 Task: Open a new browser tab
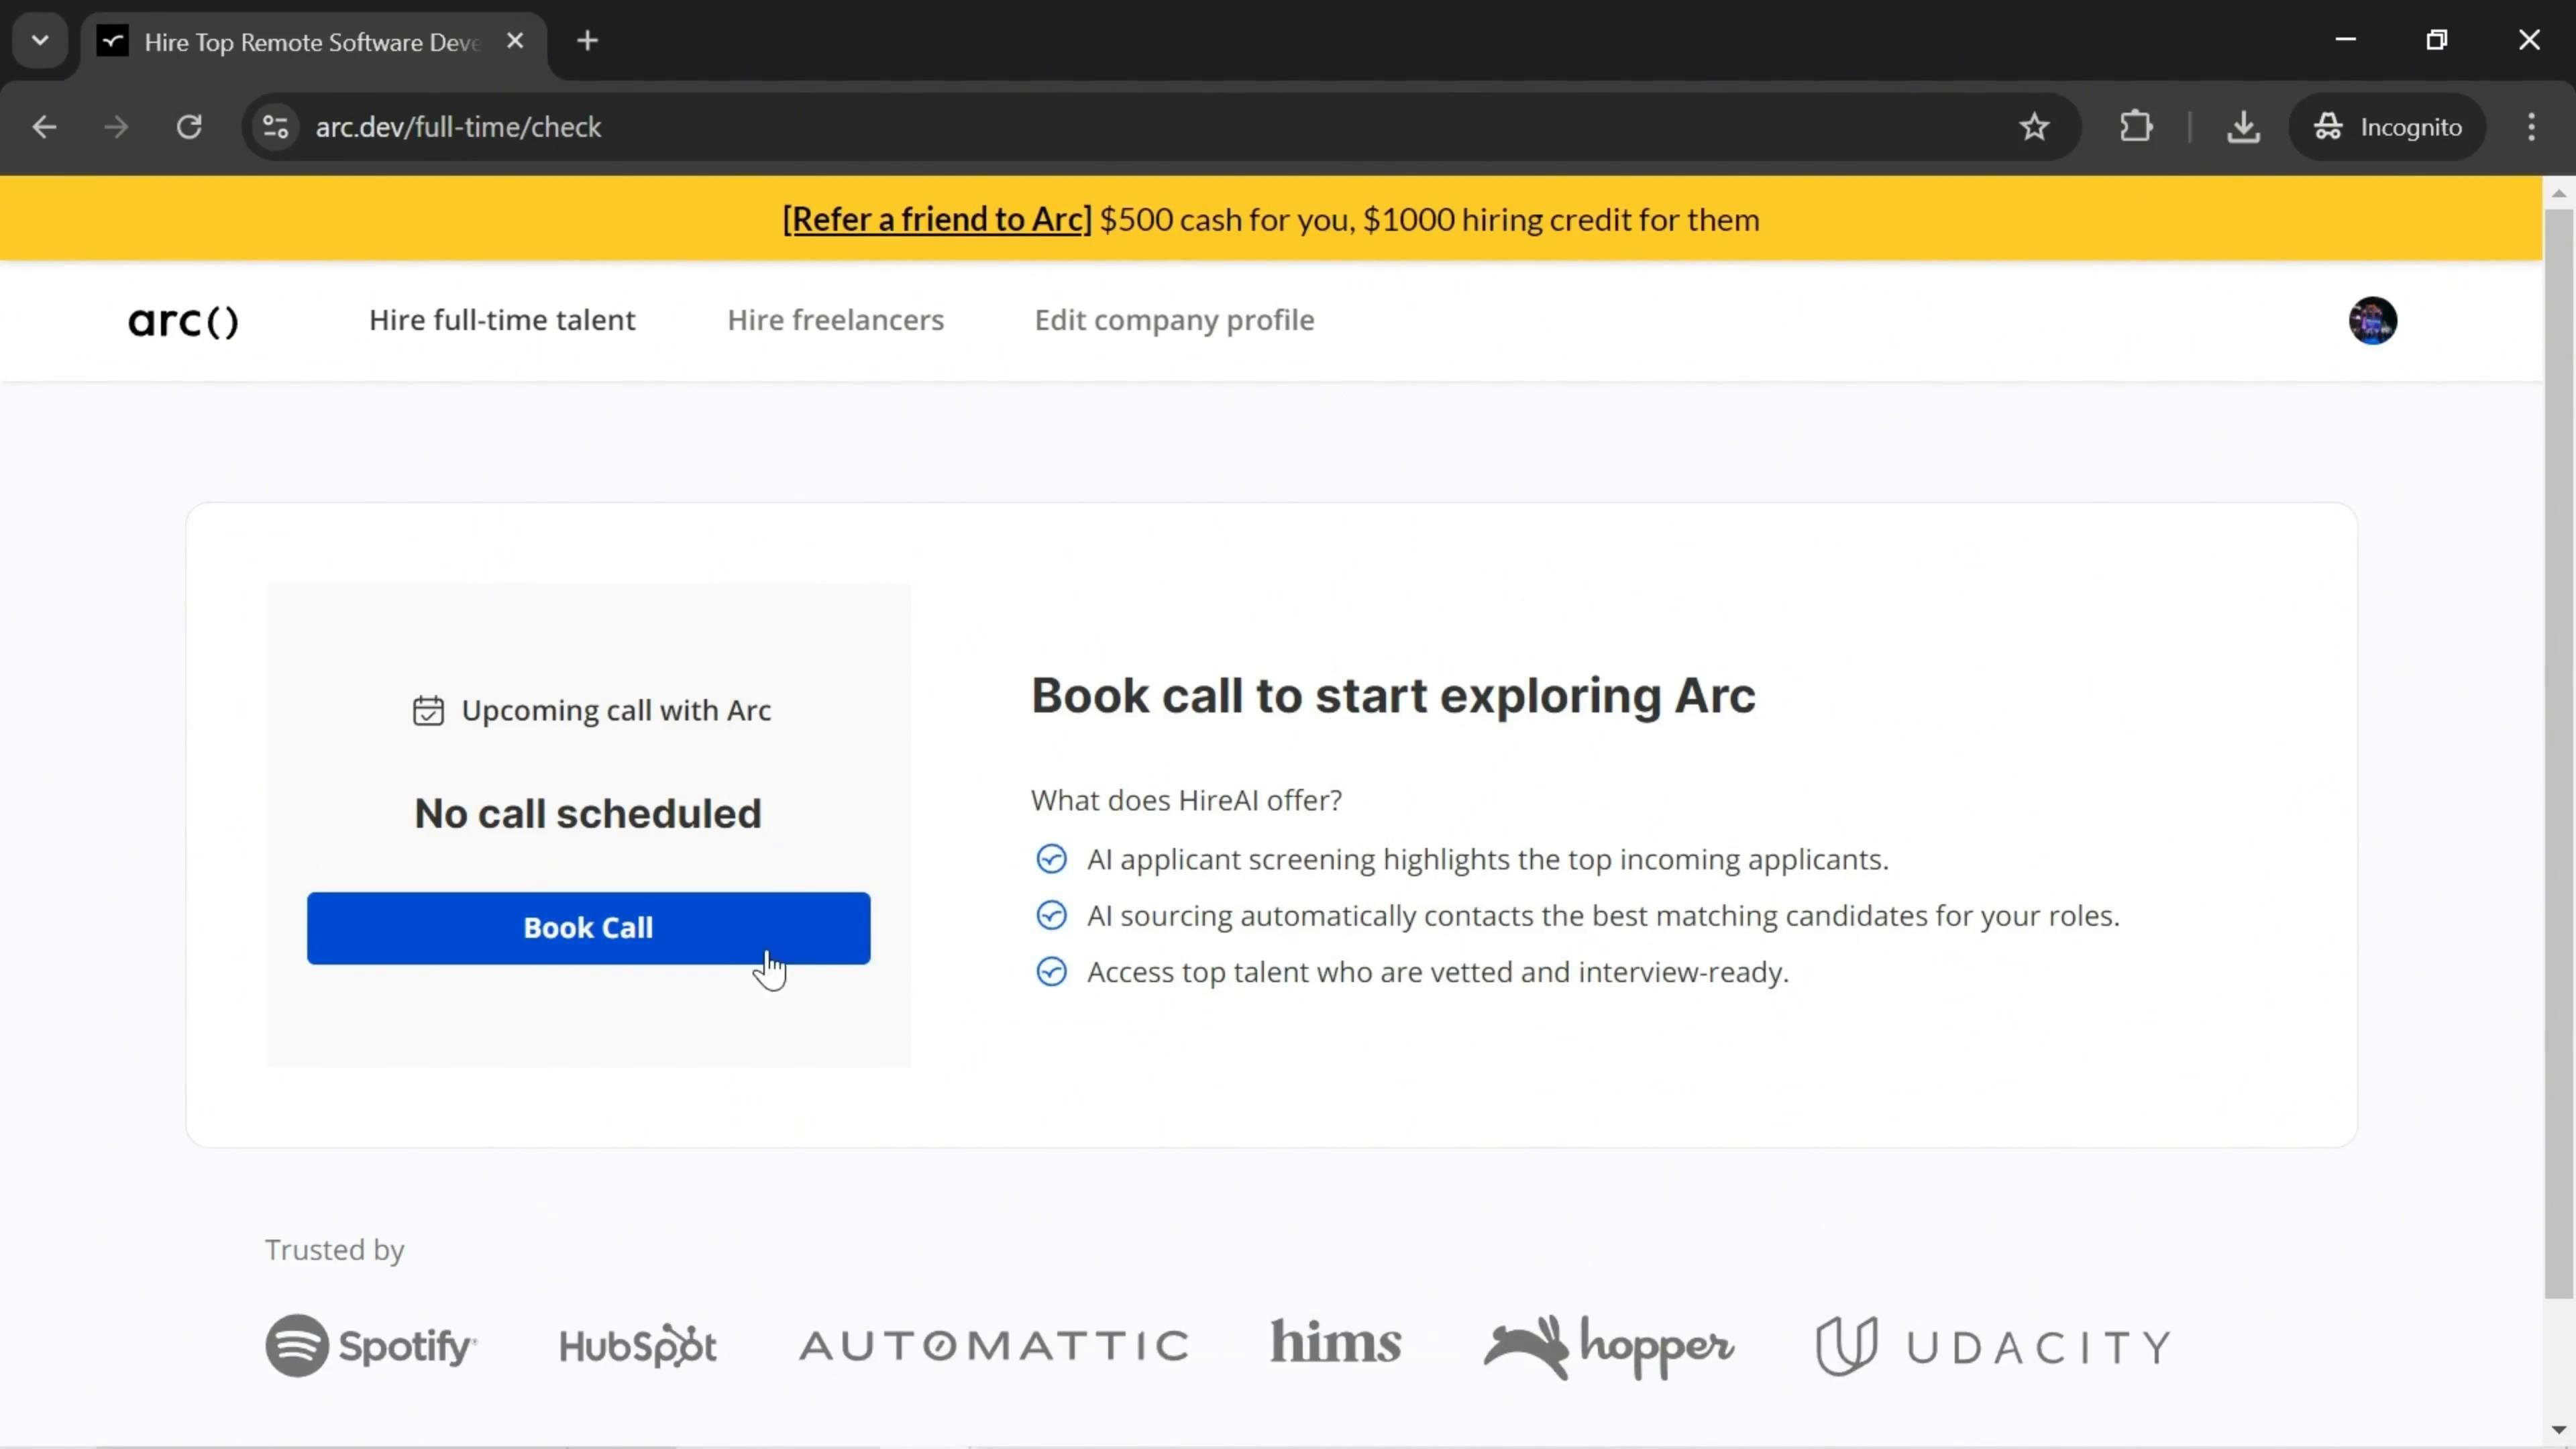(x=588, y=41)
